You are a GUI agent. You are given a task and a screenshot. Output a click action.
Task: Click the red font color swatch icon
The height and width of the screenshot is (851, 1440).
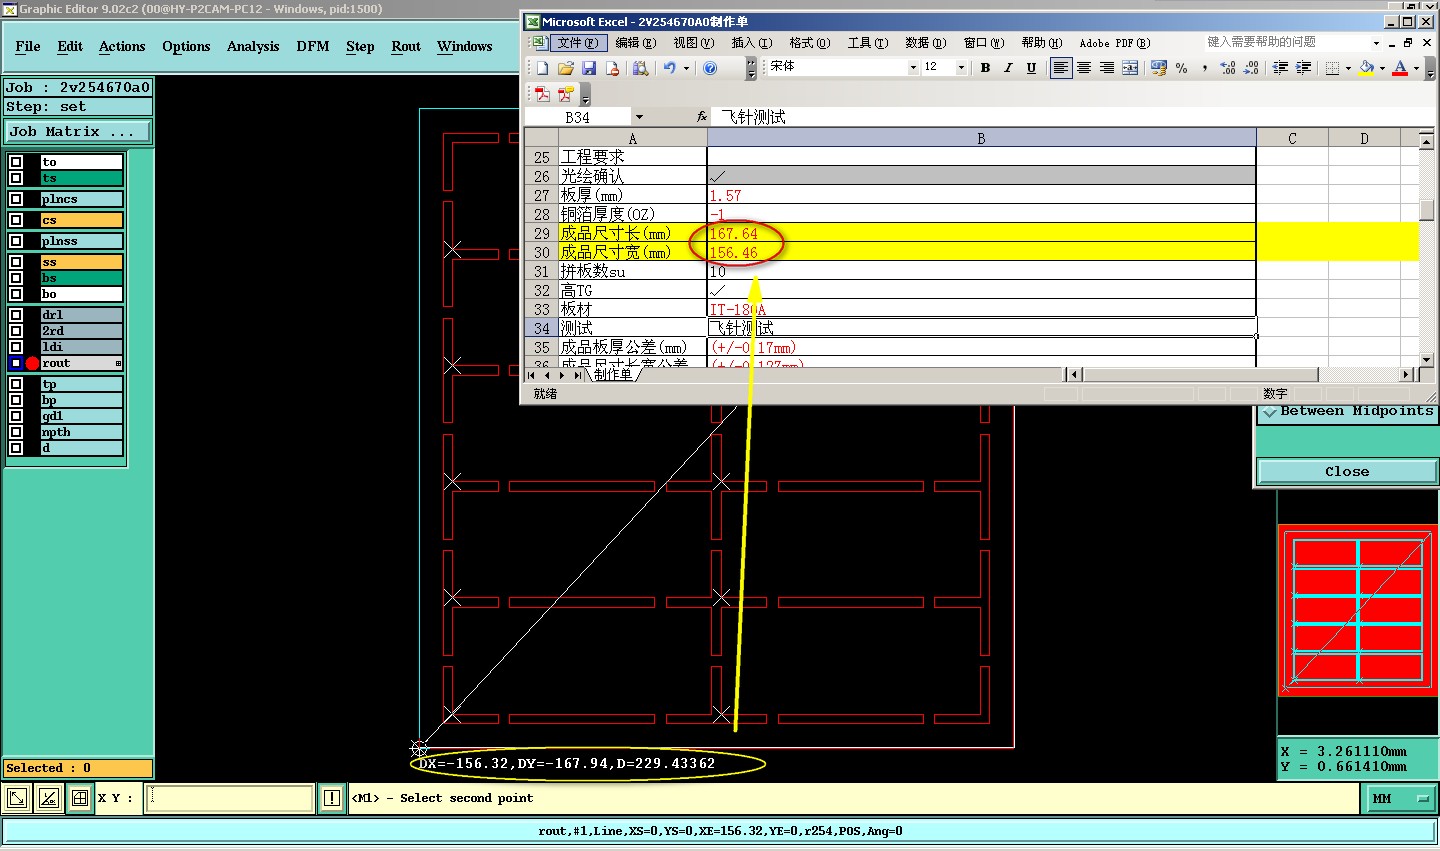coord(1400,68)
